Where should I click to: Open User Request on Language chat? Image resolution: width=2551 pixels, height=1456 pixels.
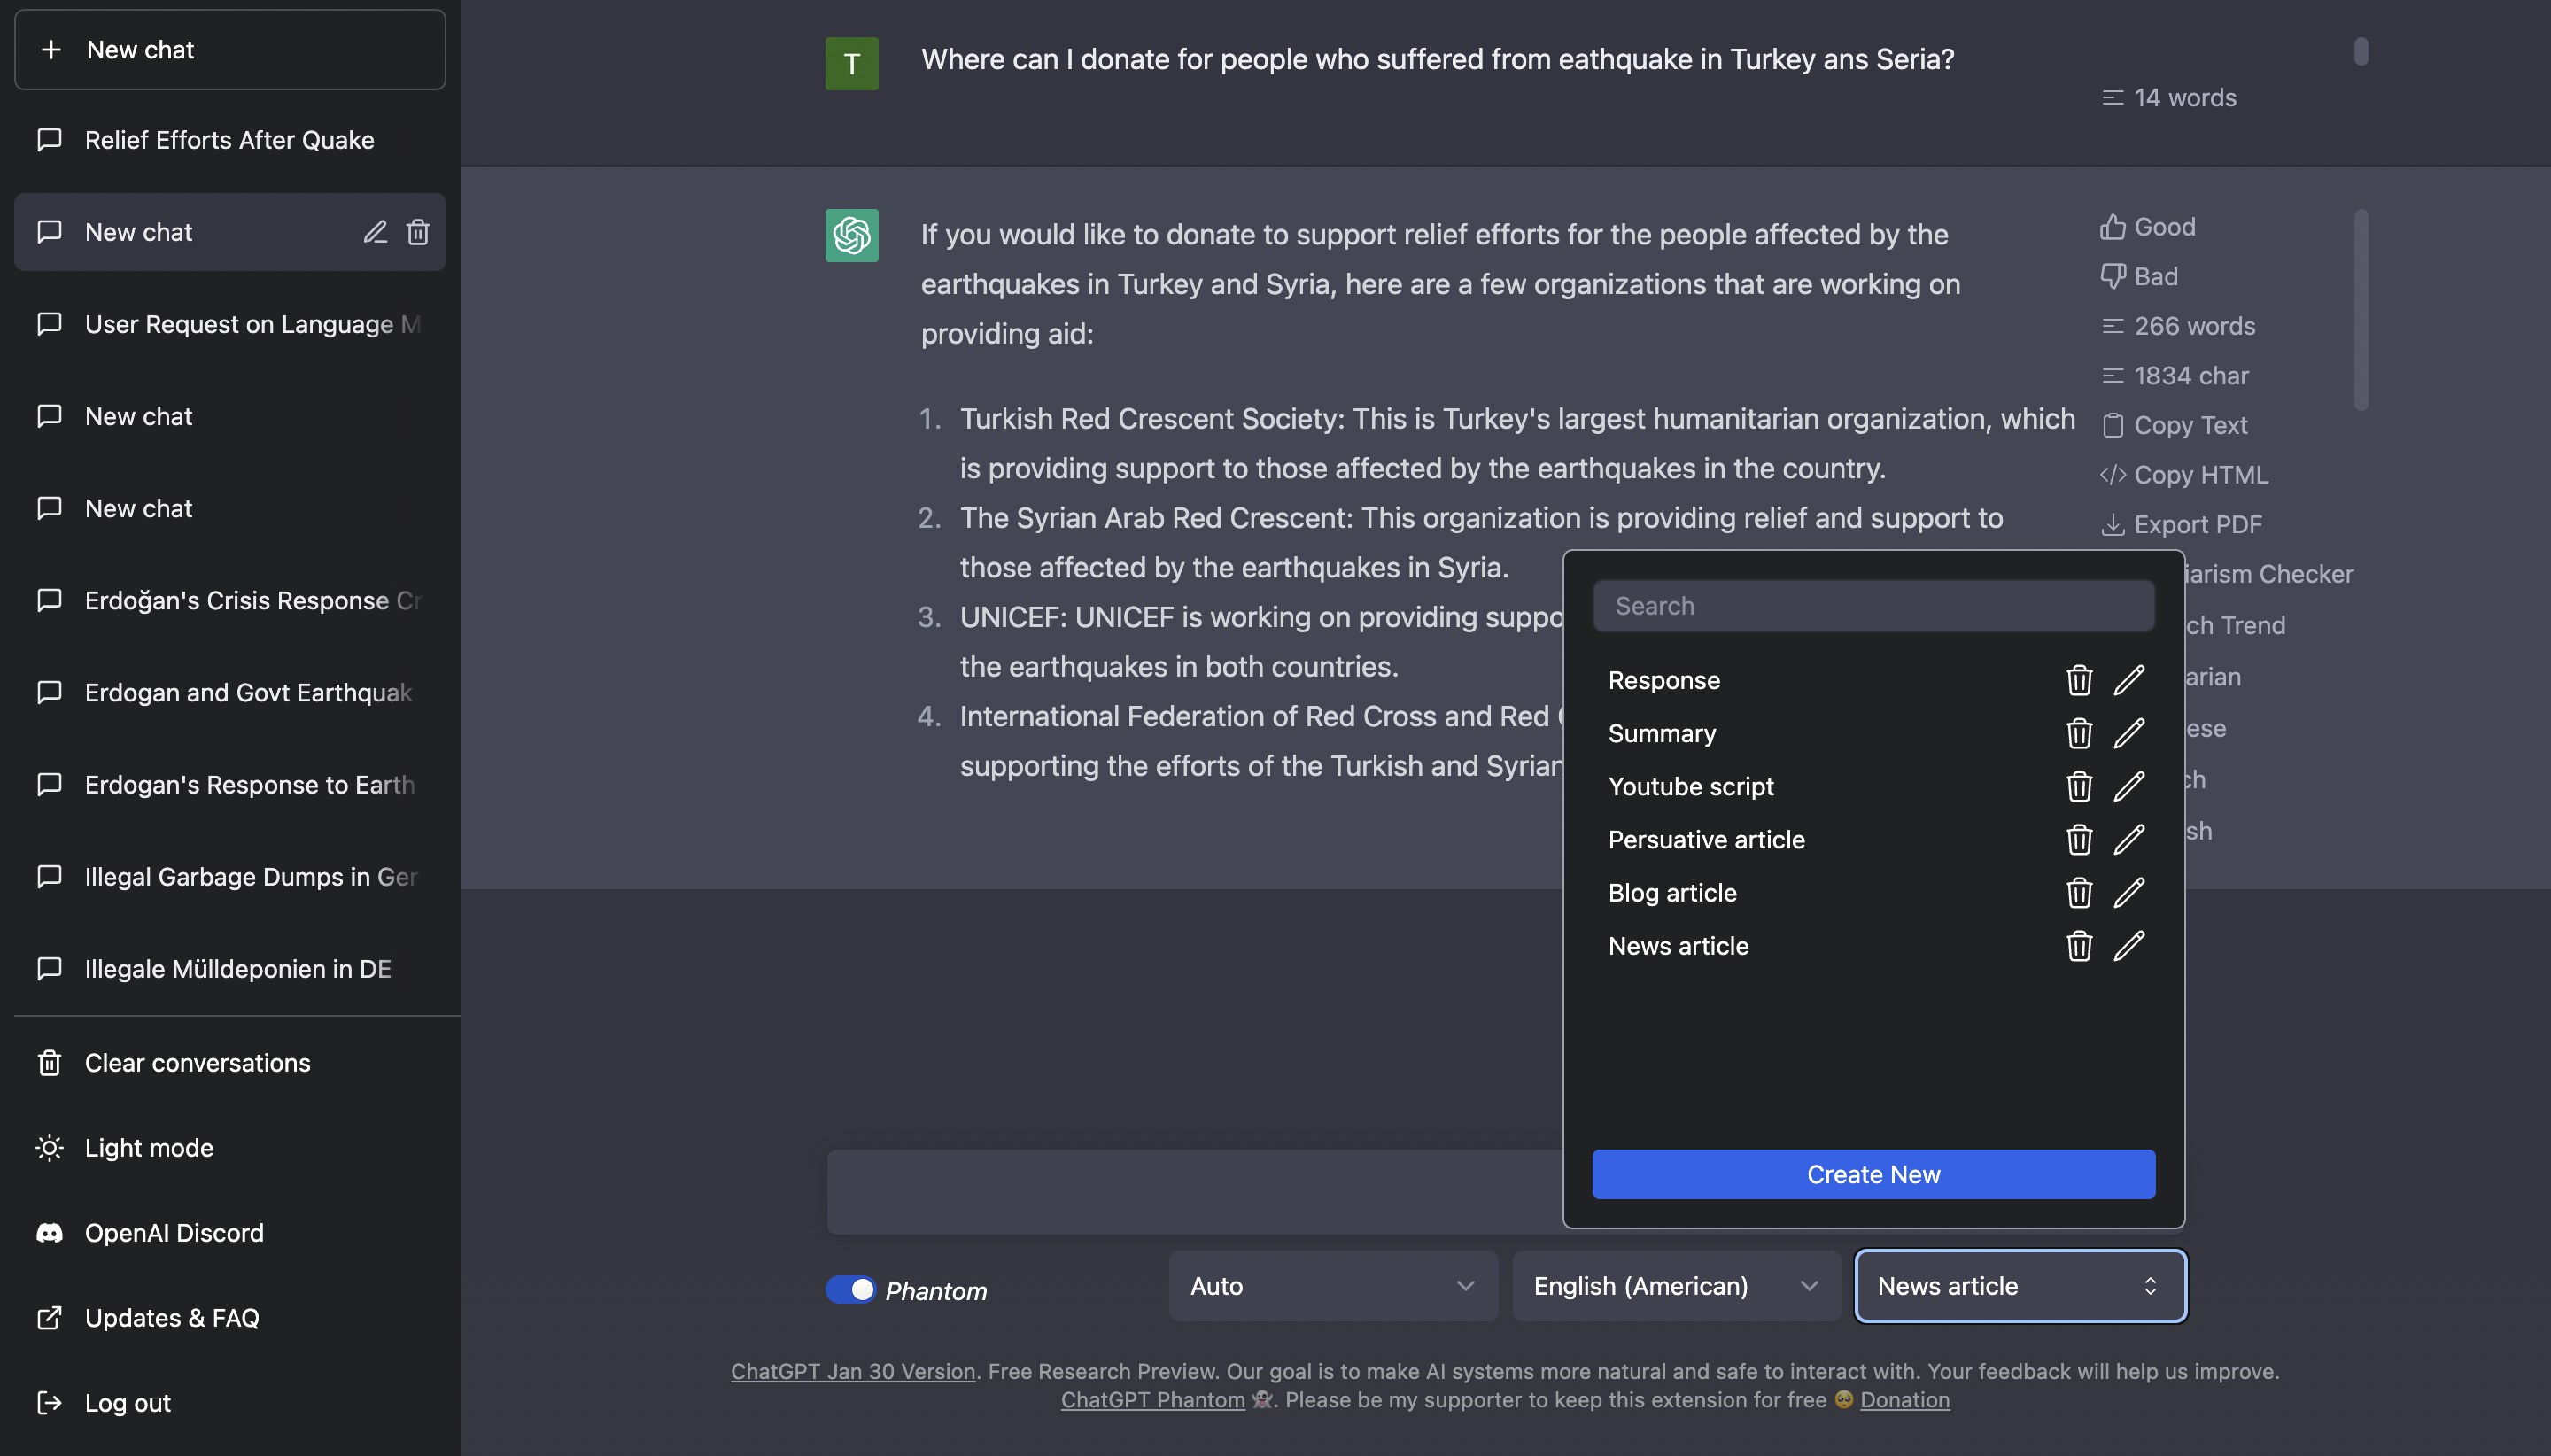point(230,324)
